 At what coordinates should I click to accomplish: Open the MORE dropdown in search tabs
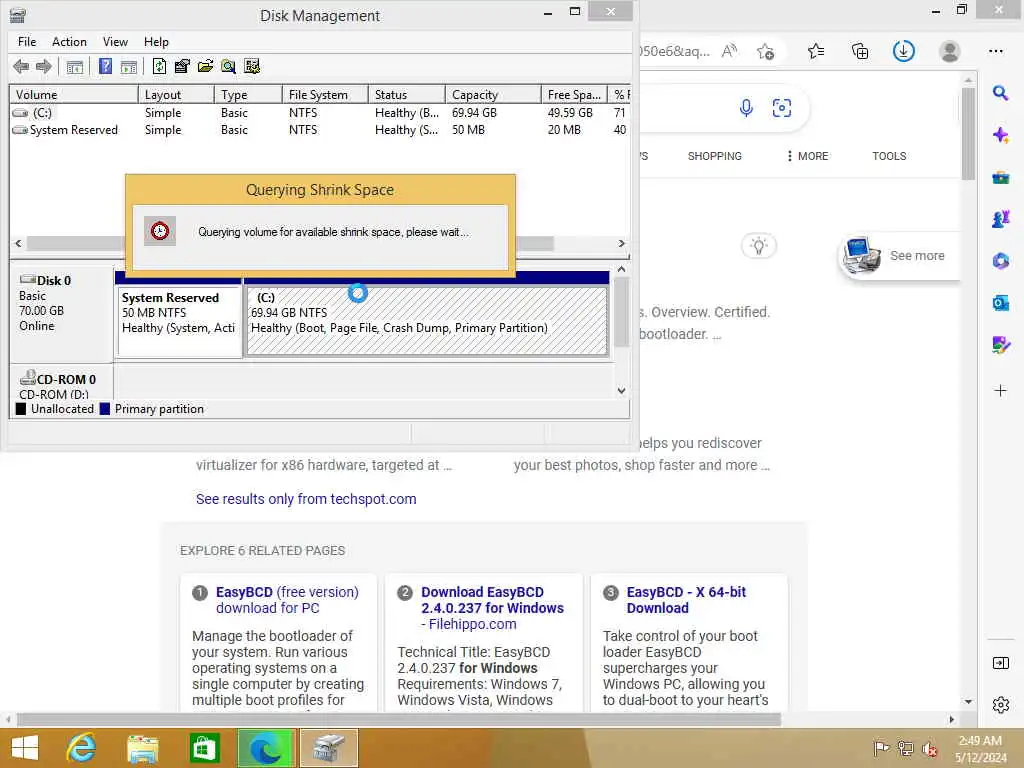808,156
